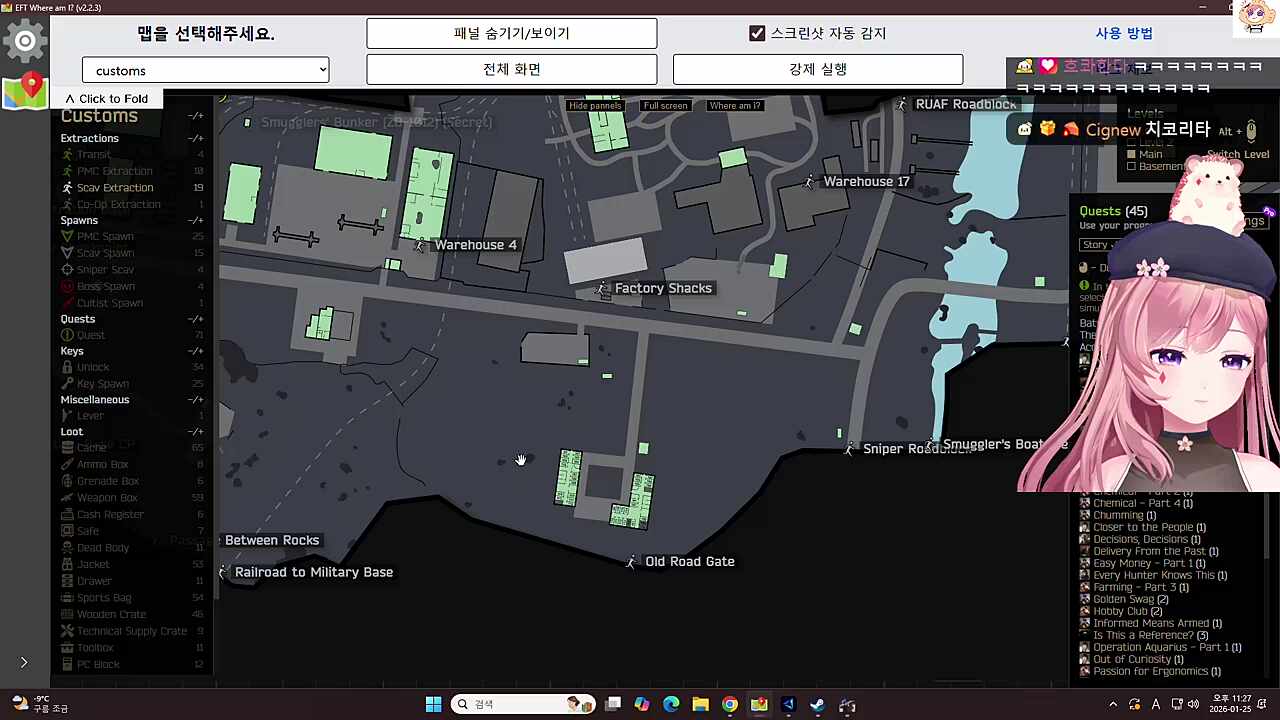Click the 전체 화면 button
The height and width of the screenshot is (720, 1280).
512,69
